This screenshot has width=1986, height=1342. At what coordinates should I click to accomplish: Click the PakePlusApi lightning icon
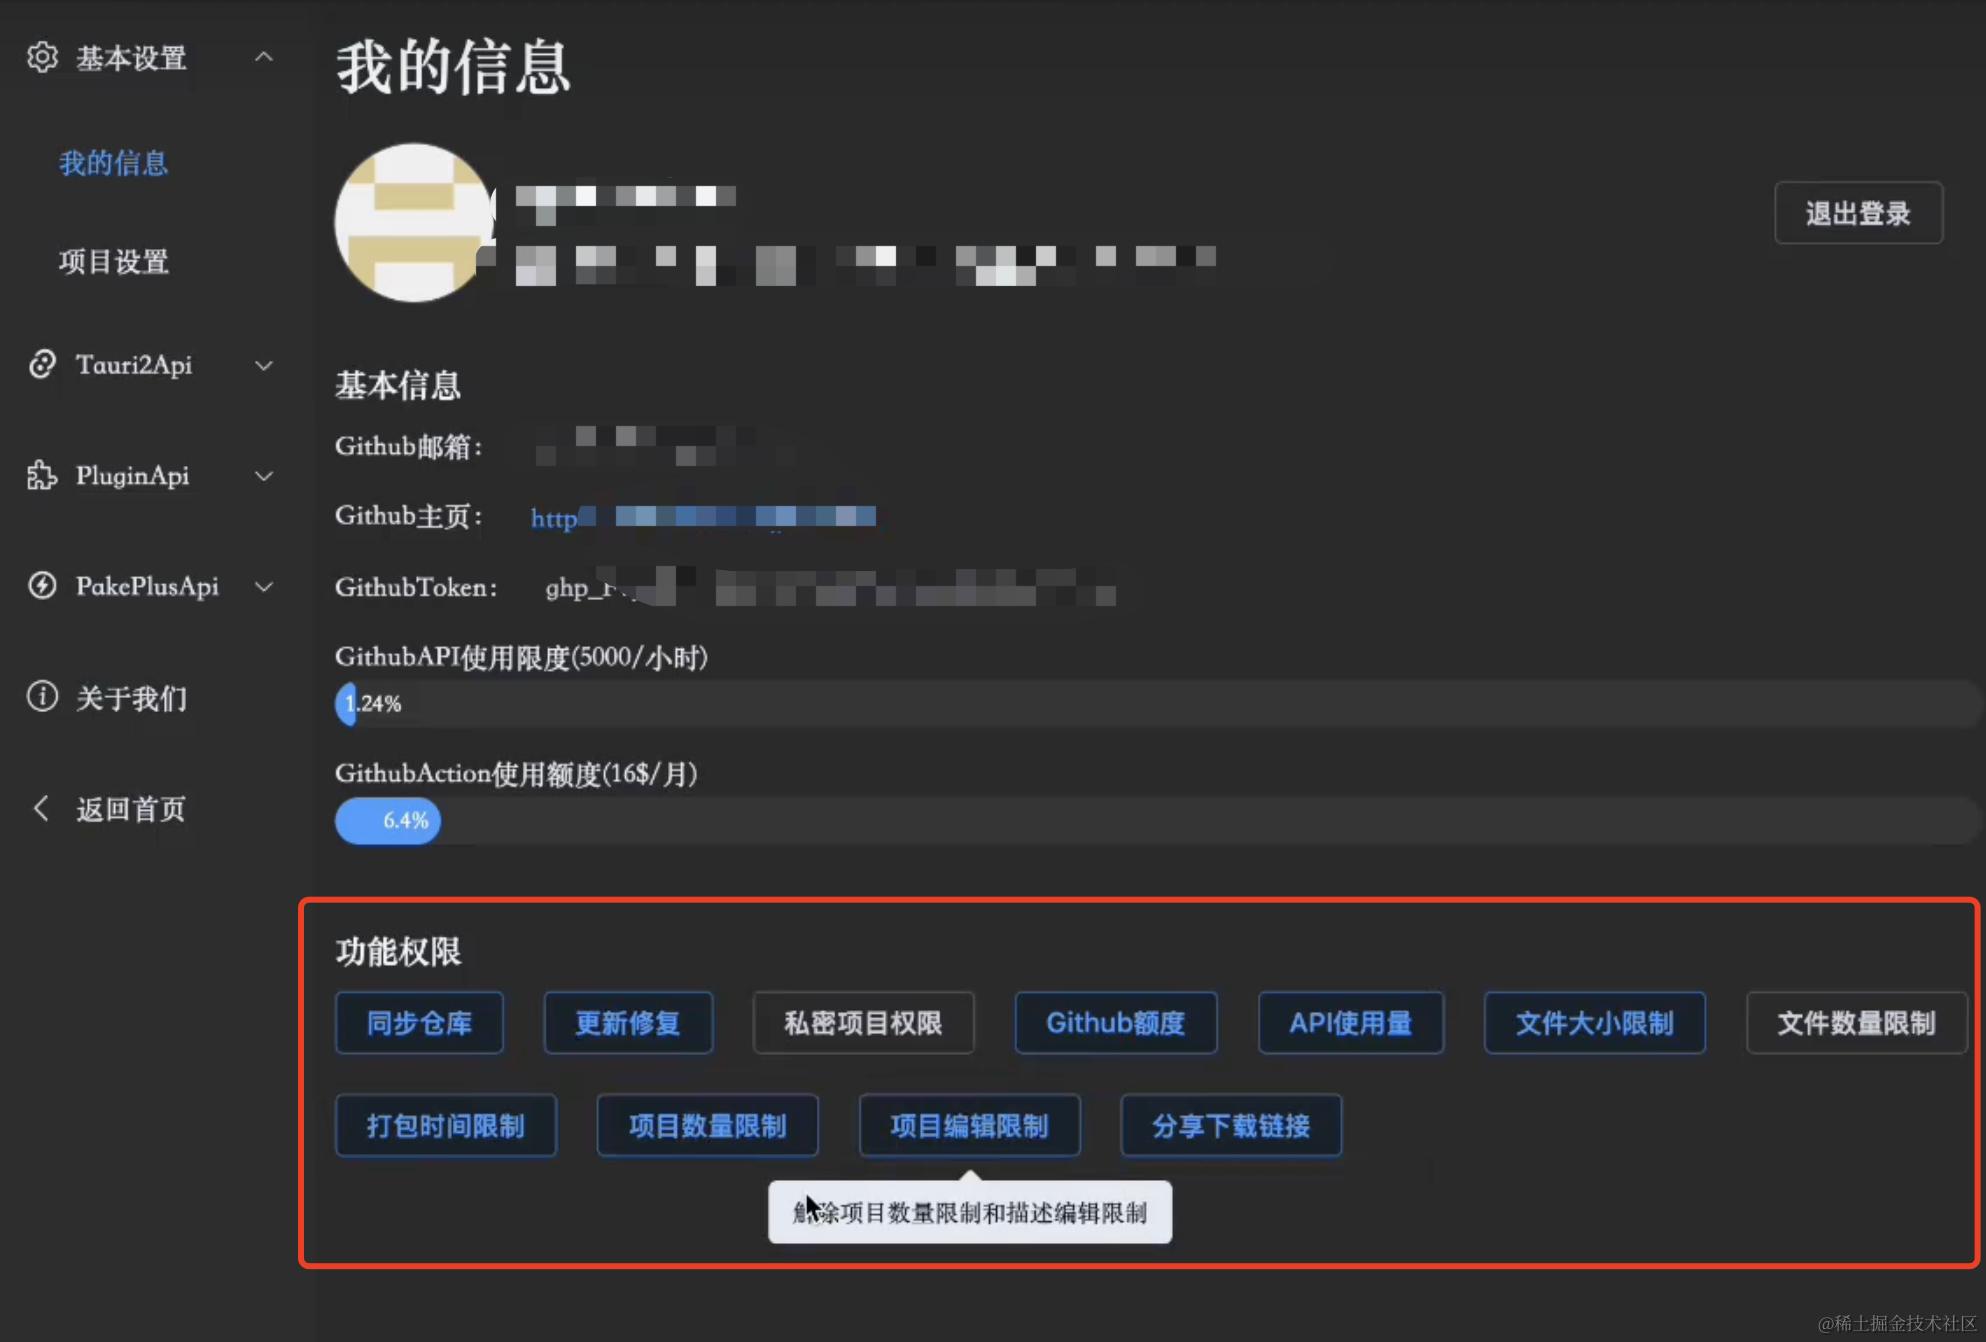[42, 586]
